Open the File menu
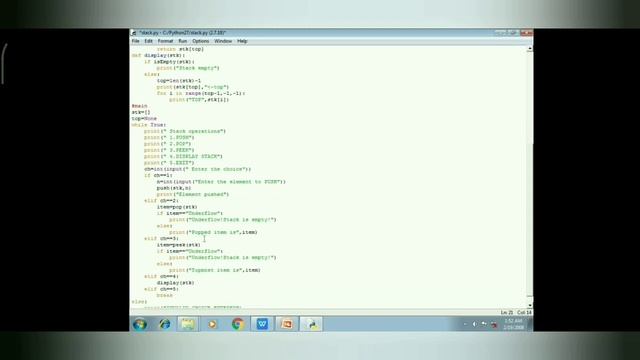640x360 pixels. 136,41
